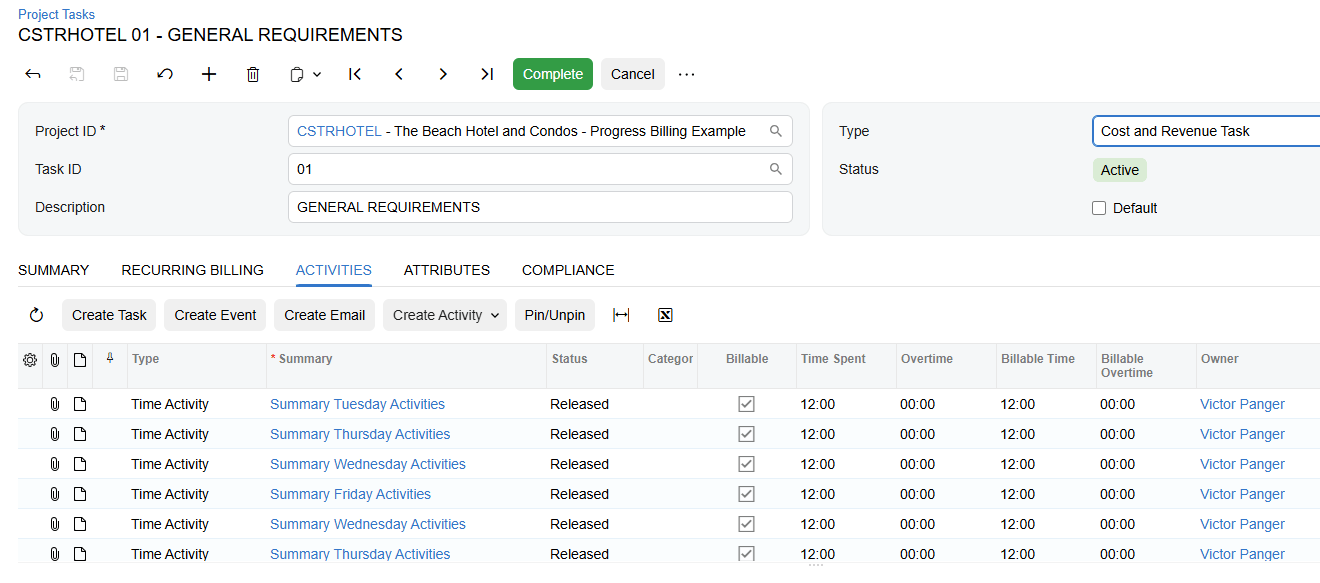This screenshot has height=583, width=1320.
Task: Go to the previous record
Action: (399, 73)
